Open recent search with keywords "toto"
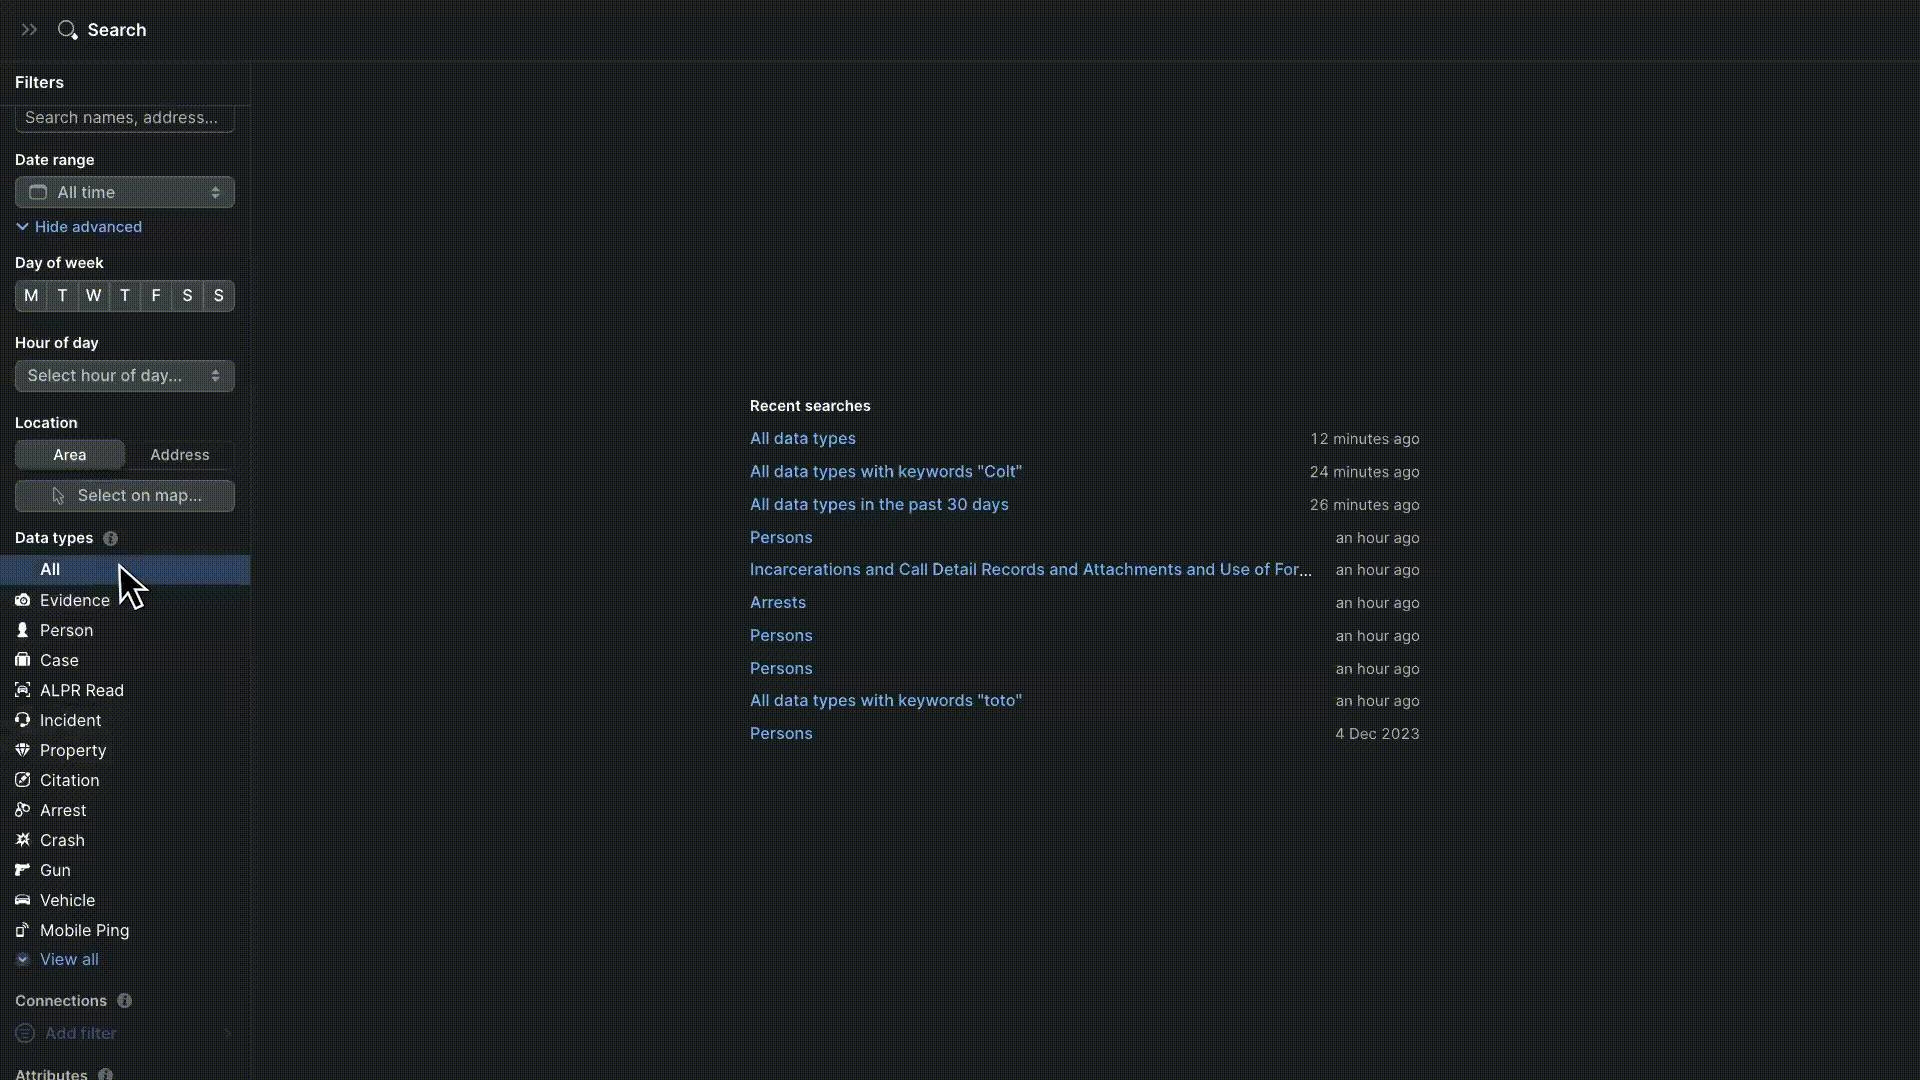 click(886, 701)
